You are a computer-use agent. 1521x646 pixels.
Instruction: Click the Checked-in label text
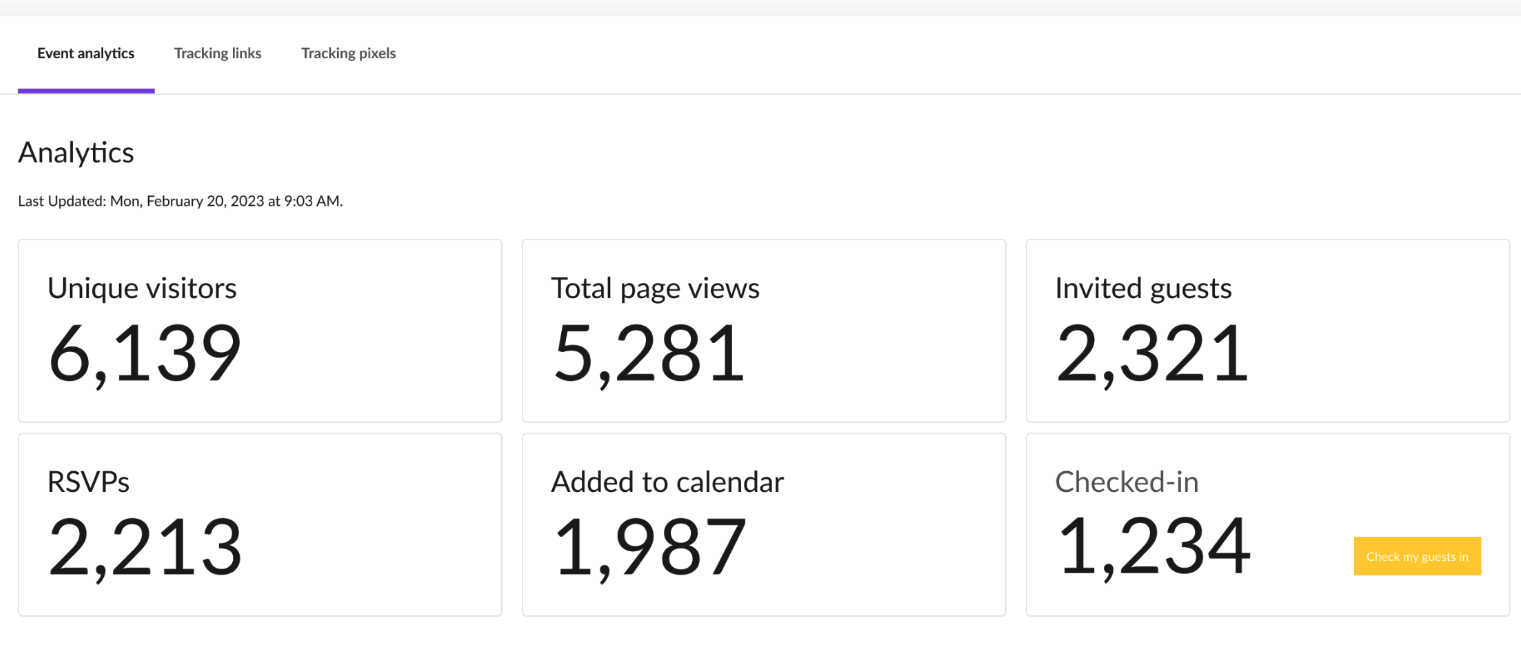pyautogui.click(x=1127, y=482)
